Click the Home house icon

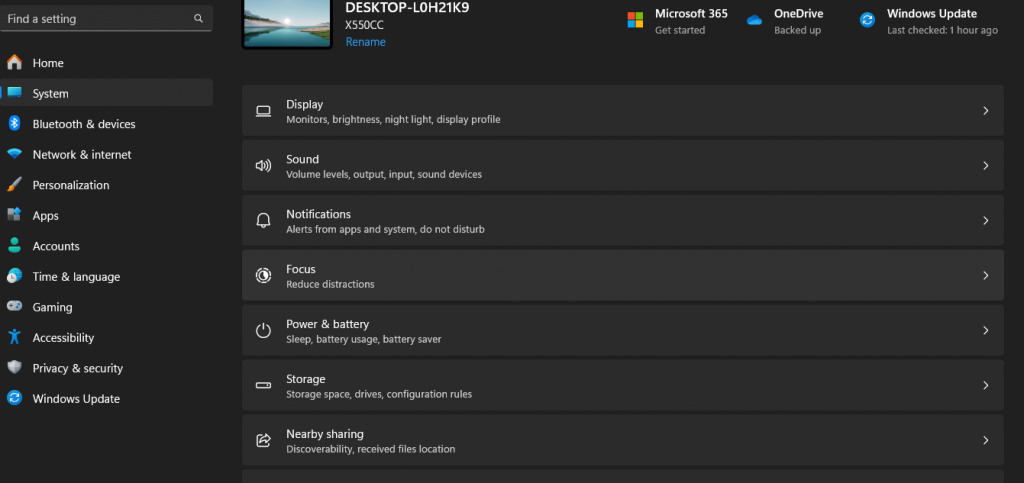coord(14,63)
